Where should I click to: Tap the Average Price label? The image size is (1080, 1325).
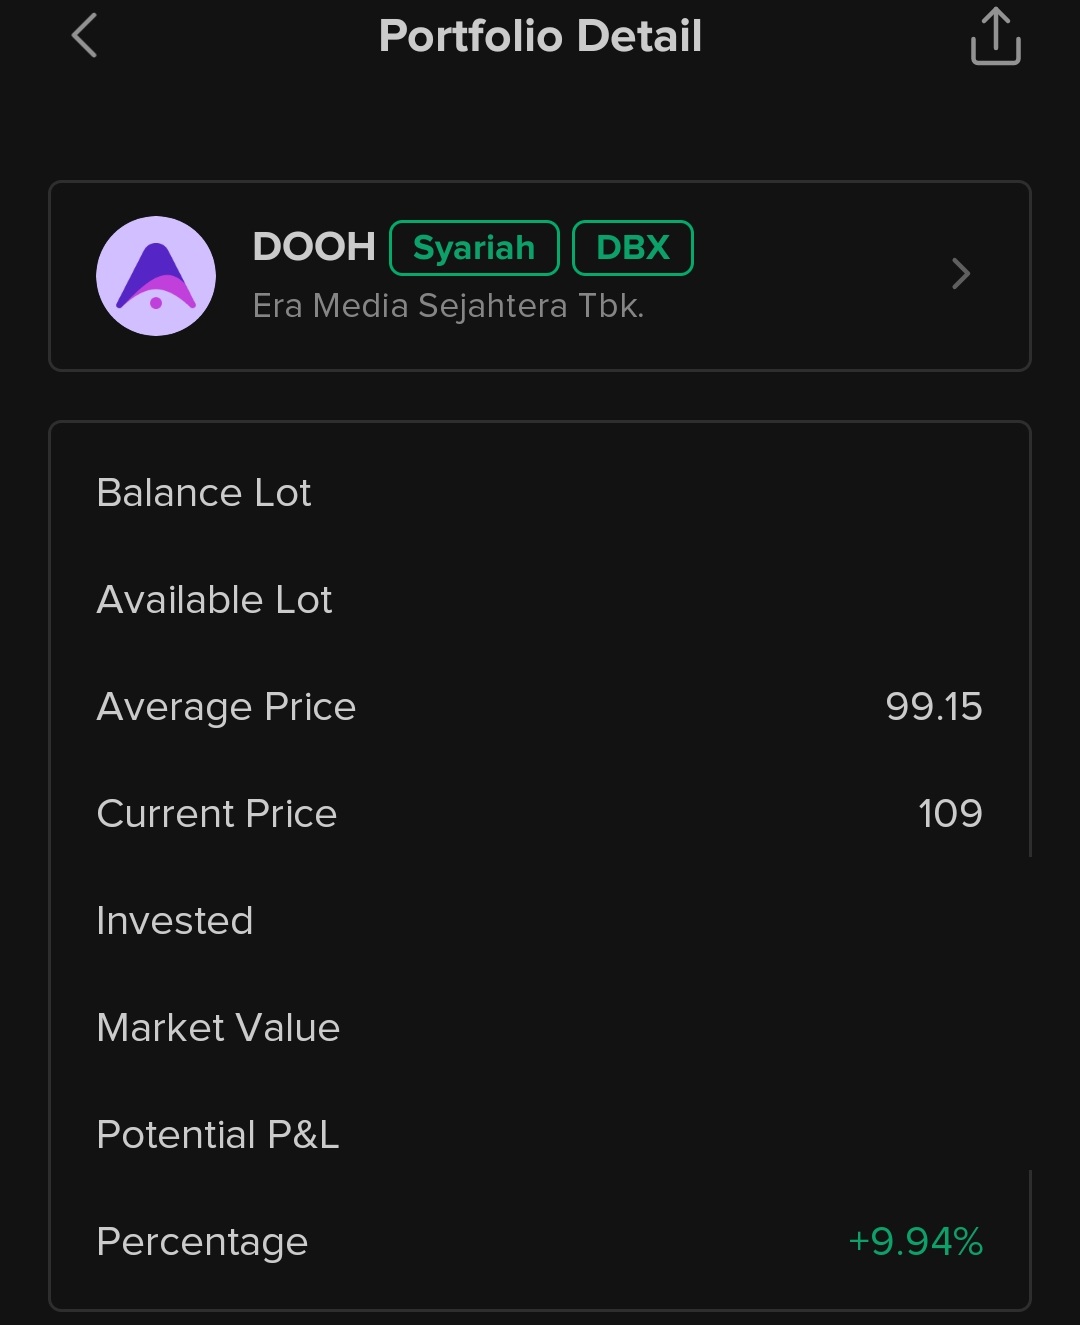[226, 707]
